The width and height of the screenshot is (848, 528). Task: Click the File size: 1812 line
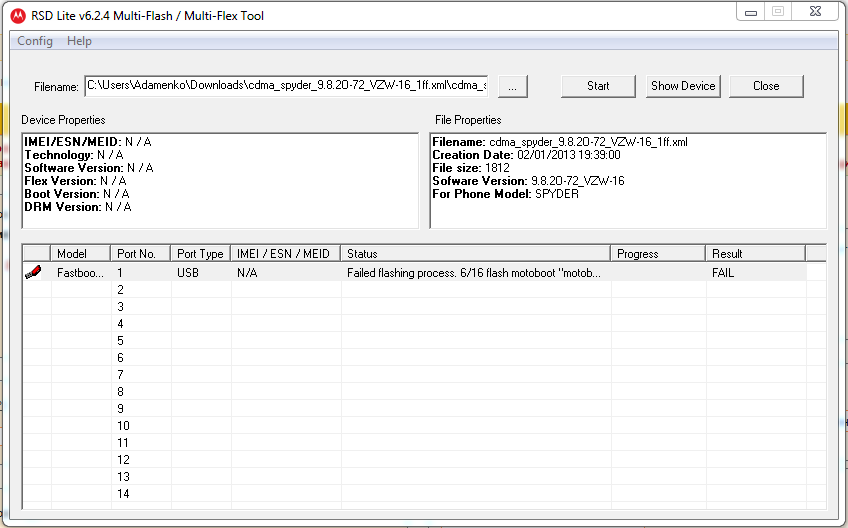coord(471,168)
